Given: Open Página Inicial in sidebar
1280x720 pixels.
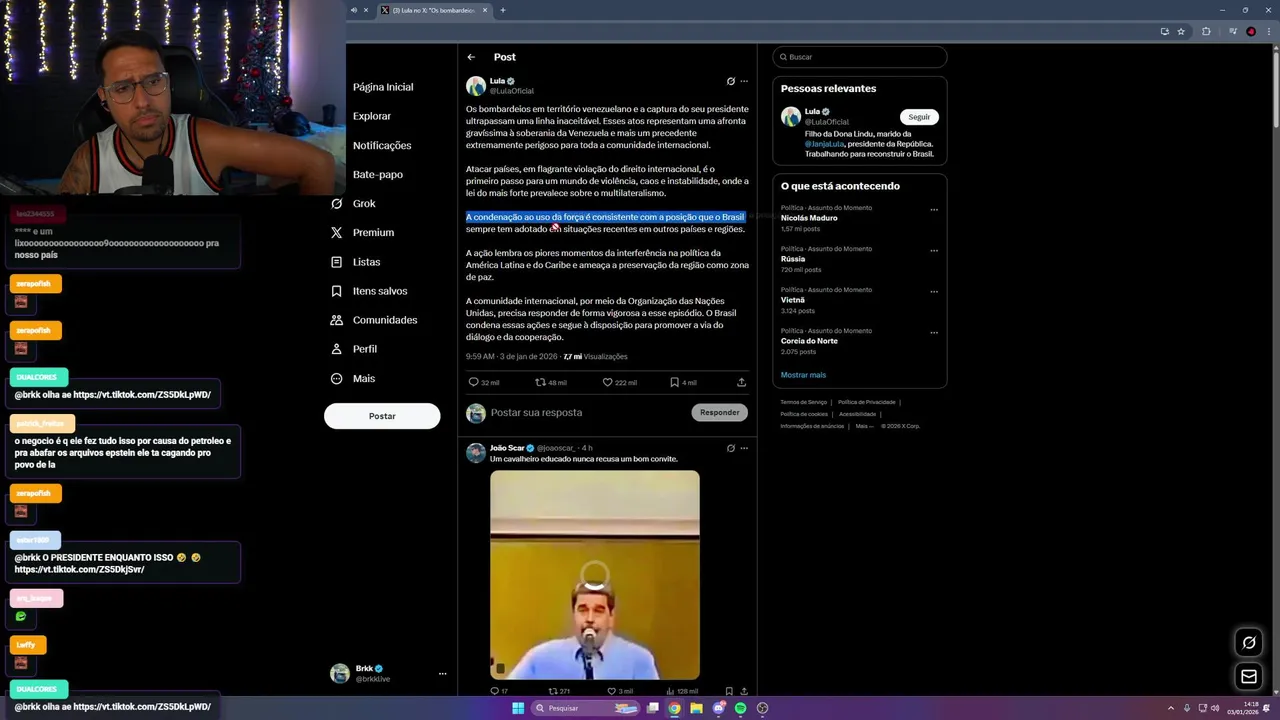Looking at the screenshot, I should [x=383, y=87].
